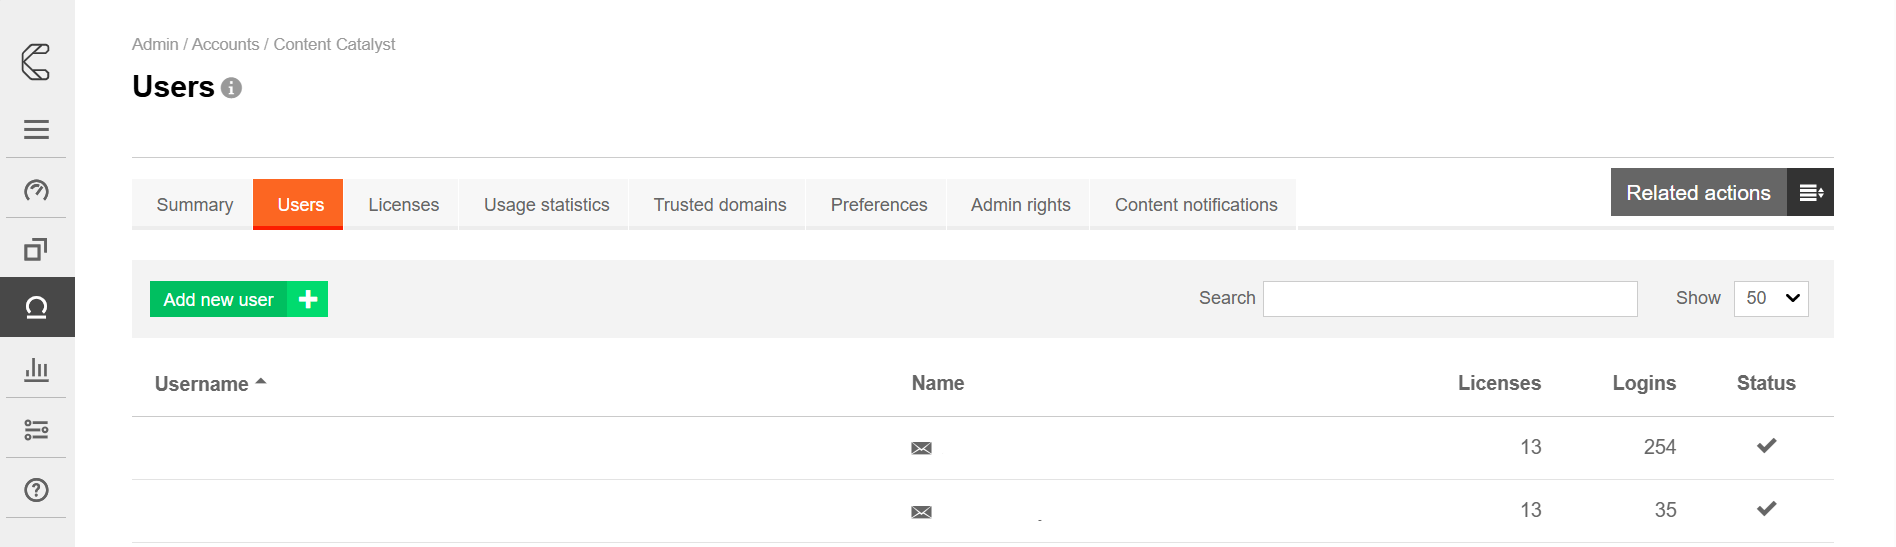Open the bar chart statistics sidebar icon

[36, 369]
